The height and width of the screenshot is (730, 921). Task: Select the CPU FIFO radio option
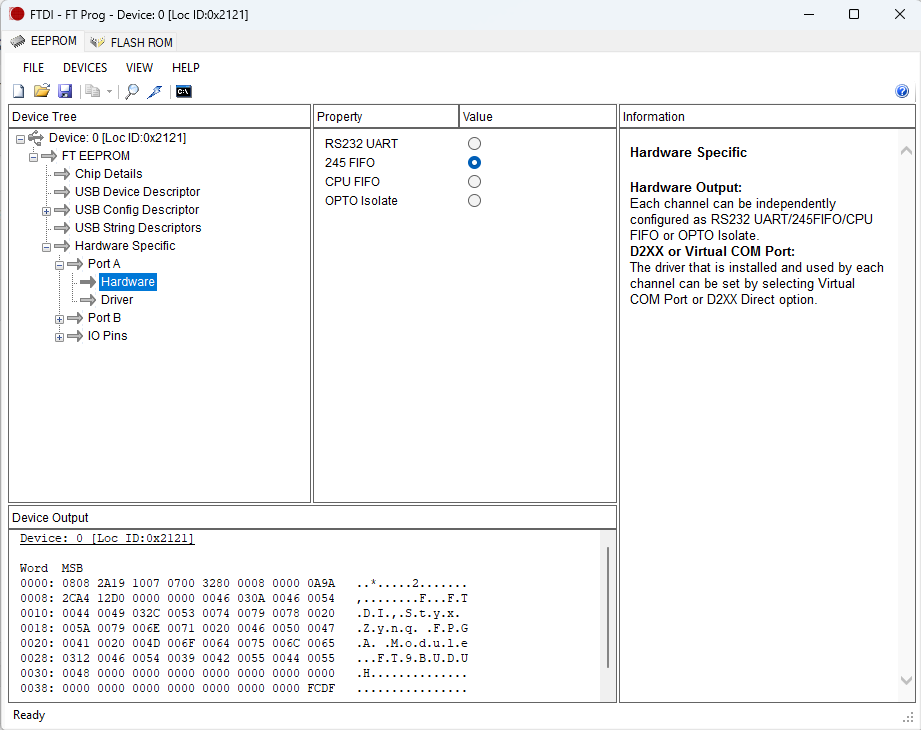coord(474,182)
